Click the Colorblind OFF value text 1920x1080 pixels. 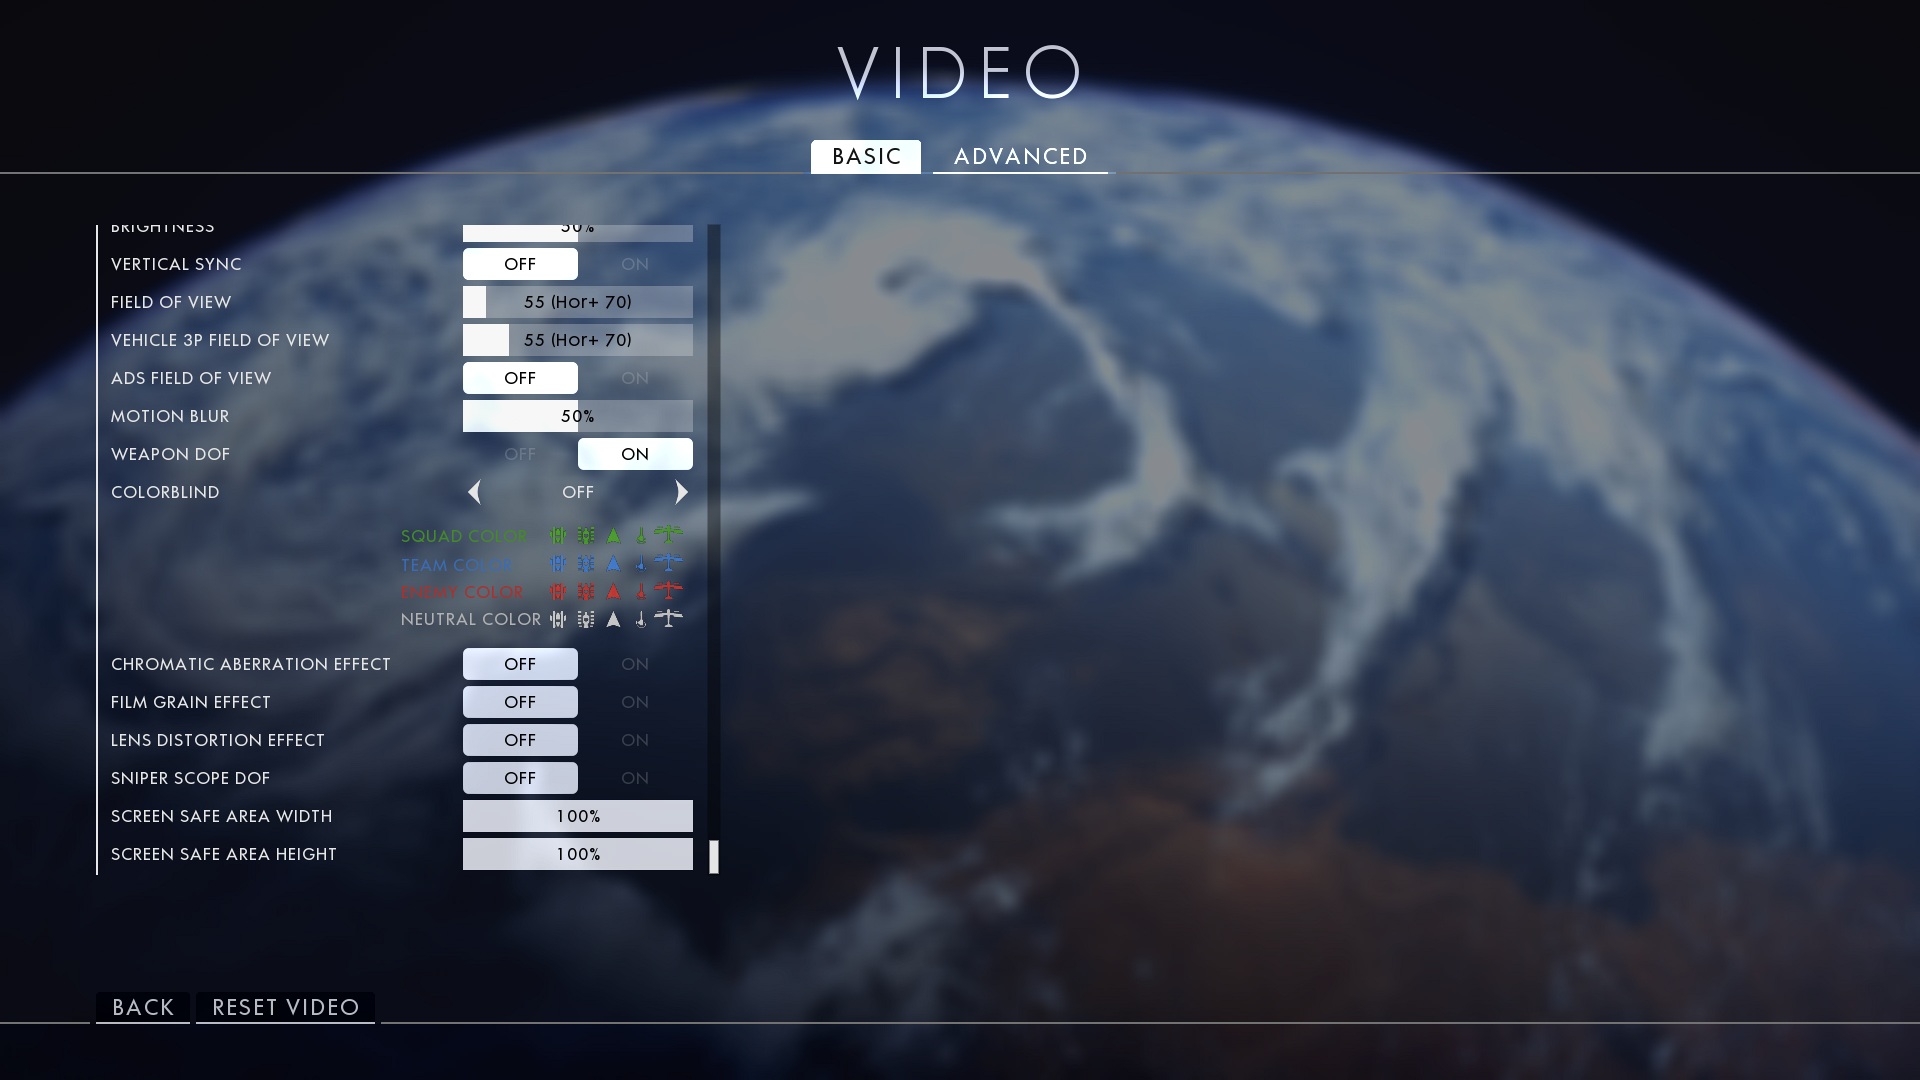[578, 492]
